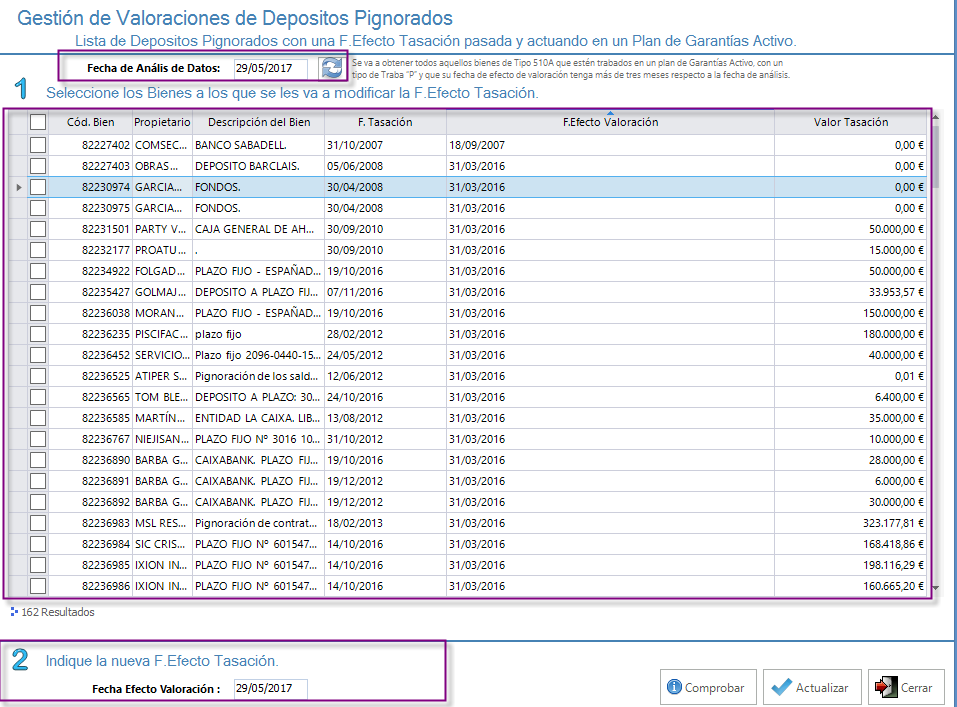The image size is (957, 707).
Task: Check the row for bien 82236767
Action: tap(38, 439)
